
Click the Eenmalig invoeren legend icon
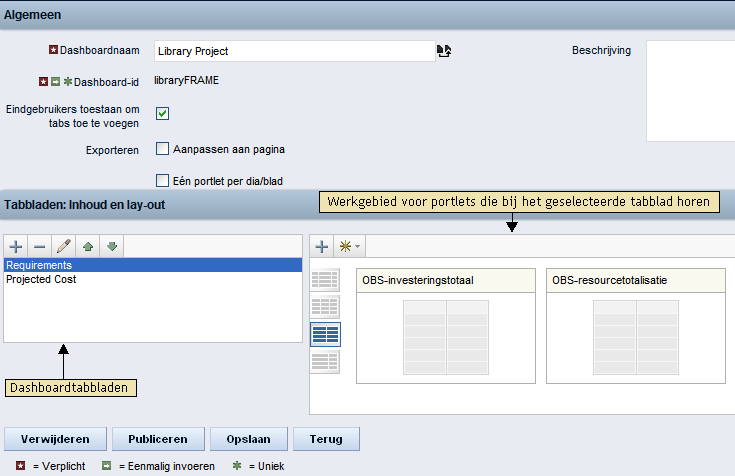(106, 466)
